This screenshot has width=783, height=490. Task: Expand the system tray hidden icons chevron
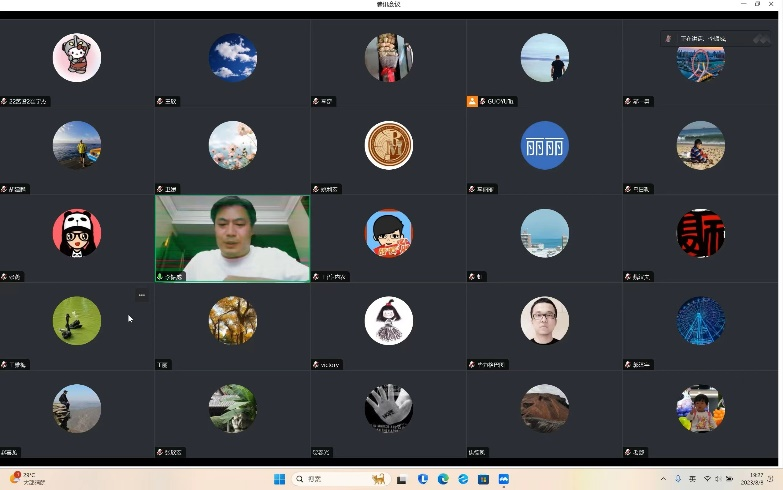click(662, 479)
